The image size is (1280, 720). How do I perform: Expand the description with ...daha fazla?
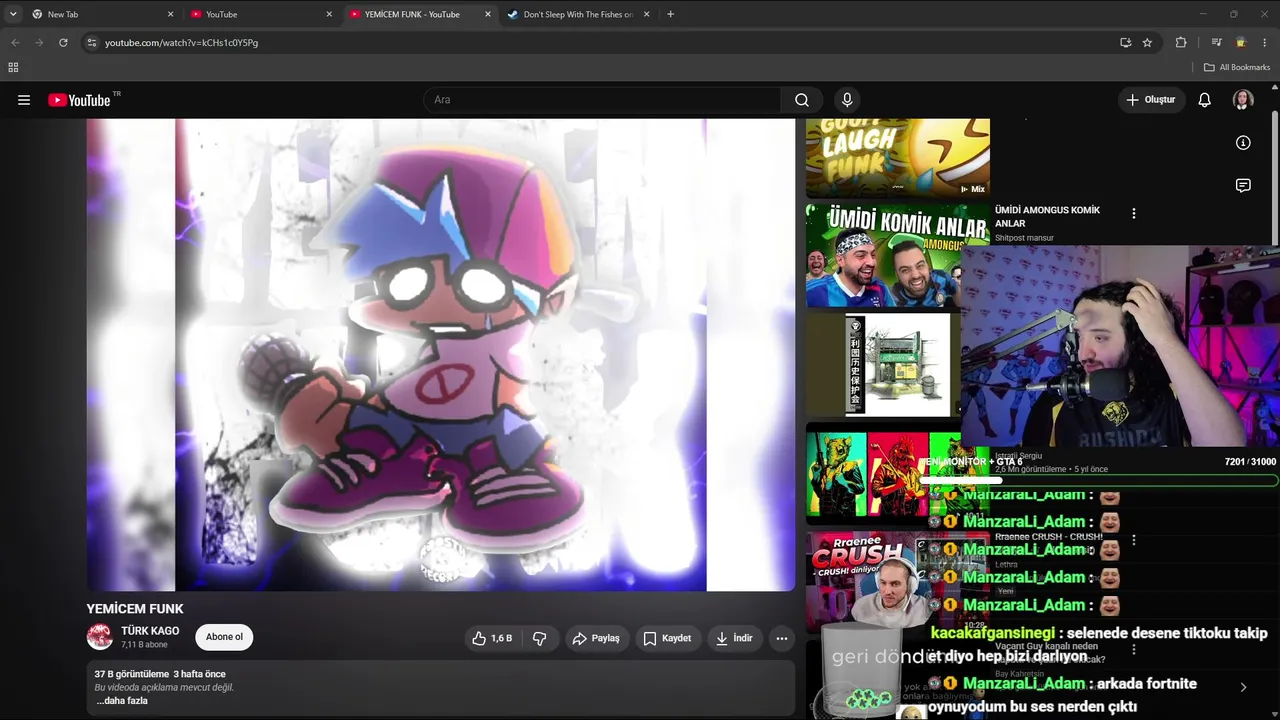122,701
